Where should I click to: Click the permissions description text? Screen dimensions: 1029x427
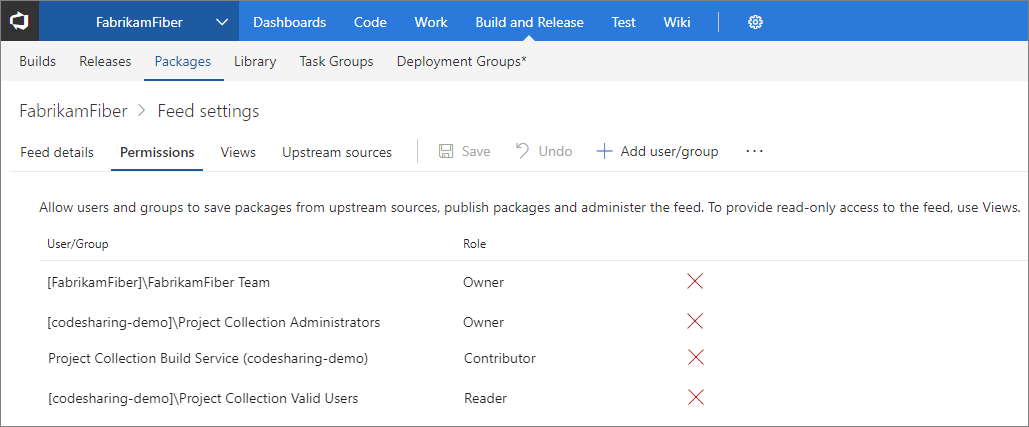530,209
